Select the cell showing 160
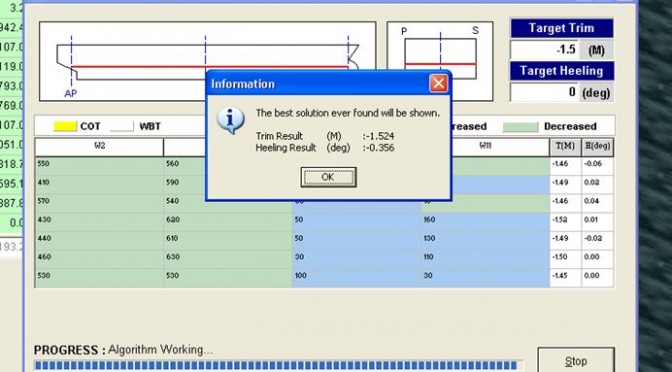Image resolution: width=672 pixels, height=372 pixels. point(485,220)
